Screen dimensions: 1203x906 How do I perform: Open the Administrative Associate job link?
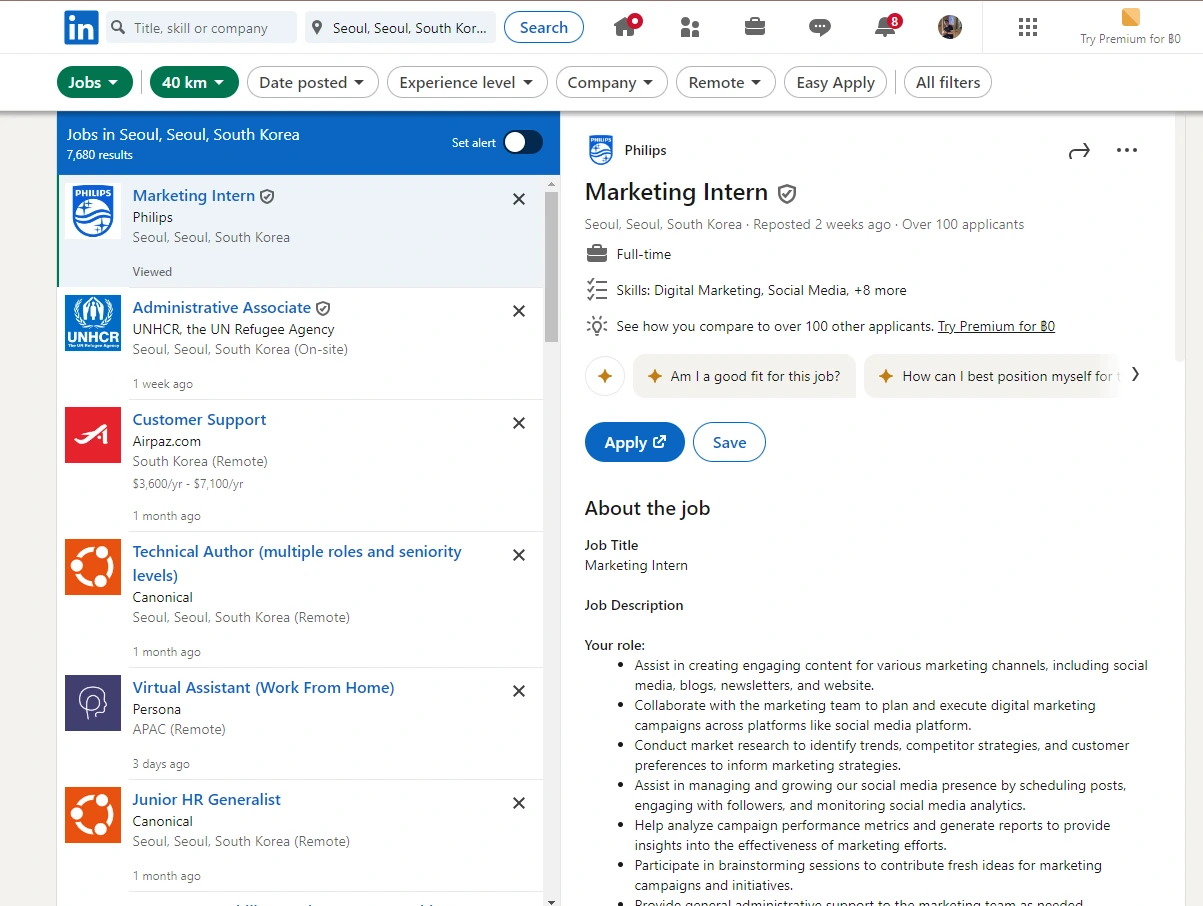tap(222, 307)
